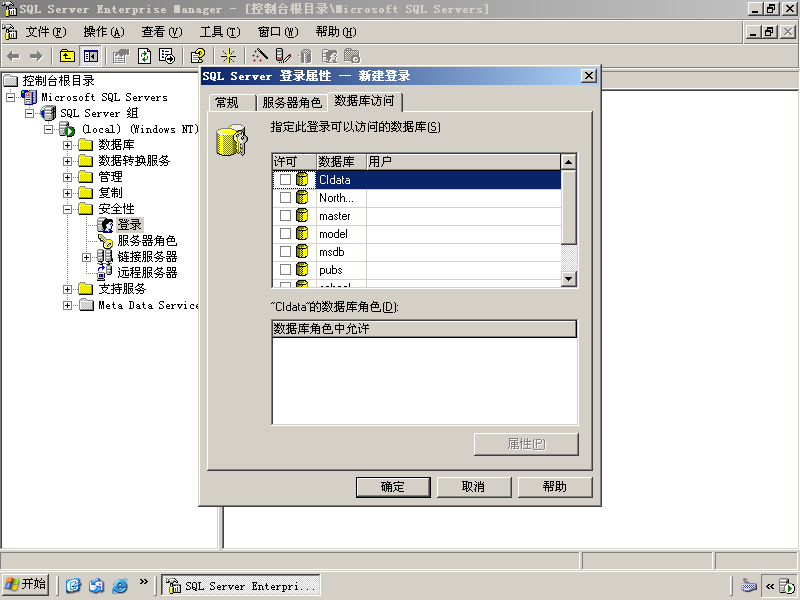Select the 服务器角色 tree node
Screen dimensions: 800x600
point(147,241)
